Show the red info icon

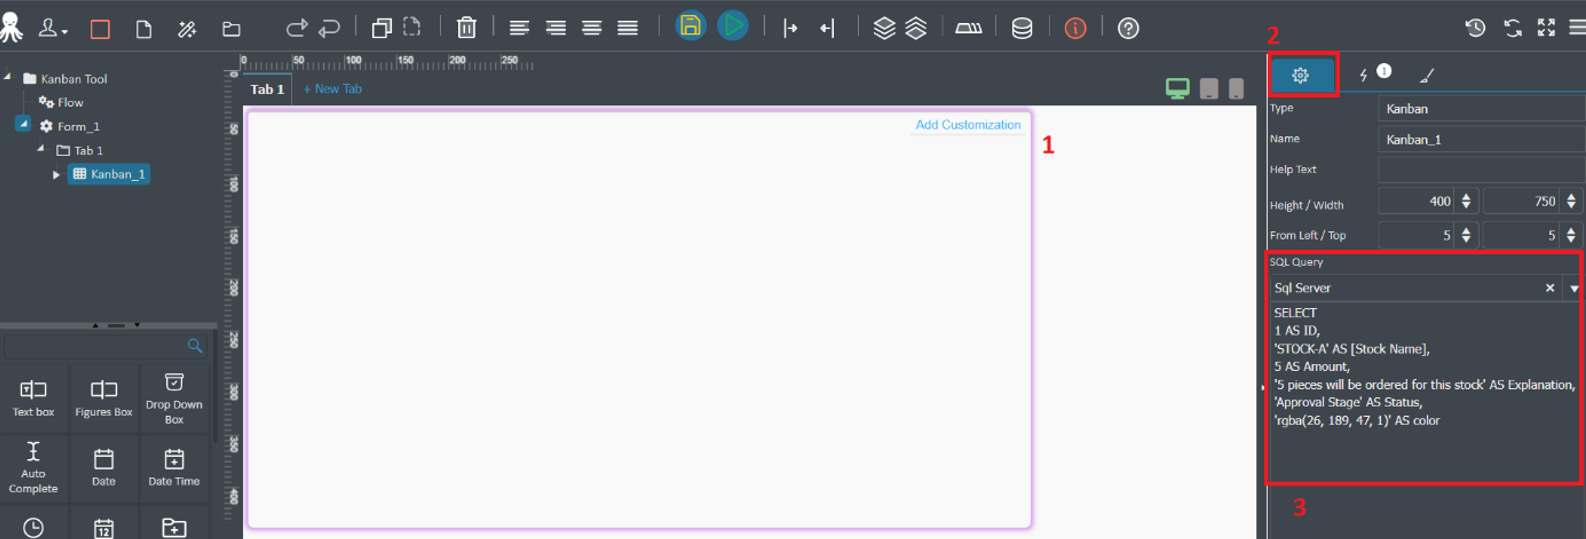point(1075,28)
